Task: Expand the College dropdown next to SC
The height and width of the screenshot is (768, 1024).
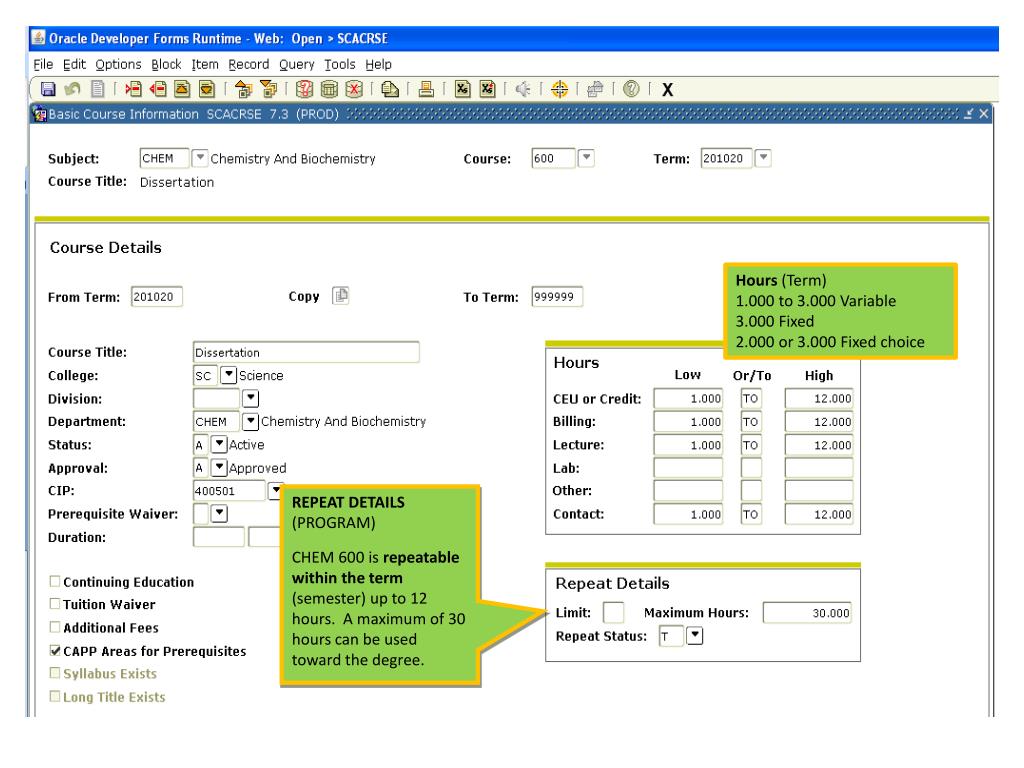Action: pos(229,375)
